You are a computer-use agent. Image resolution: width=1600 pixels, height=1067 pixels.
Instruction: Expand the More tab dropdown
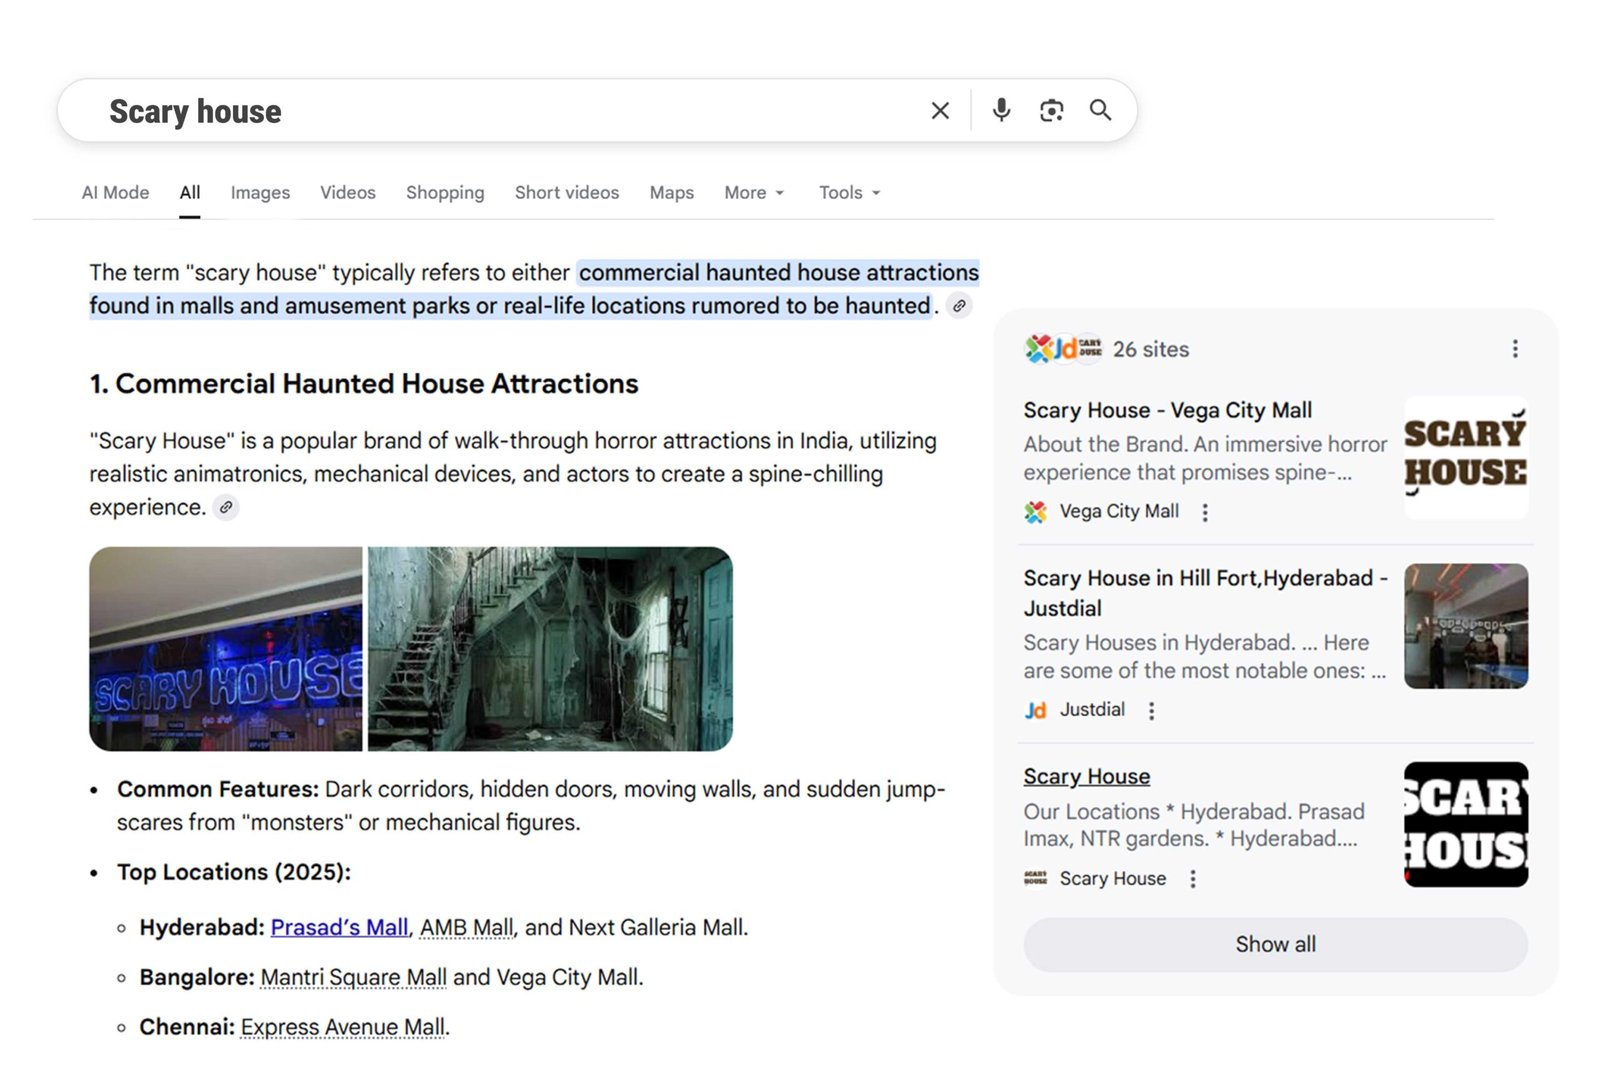753,192
